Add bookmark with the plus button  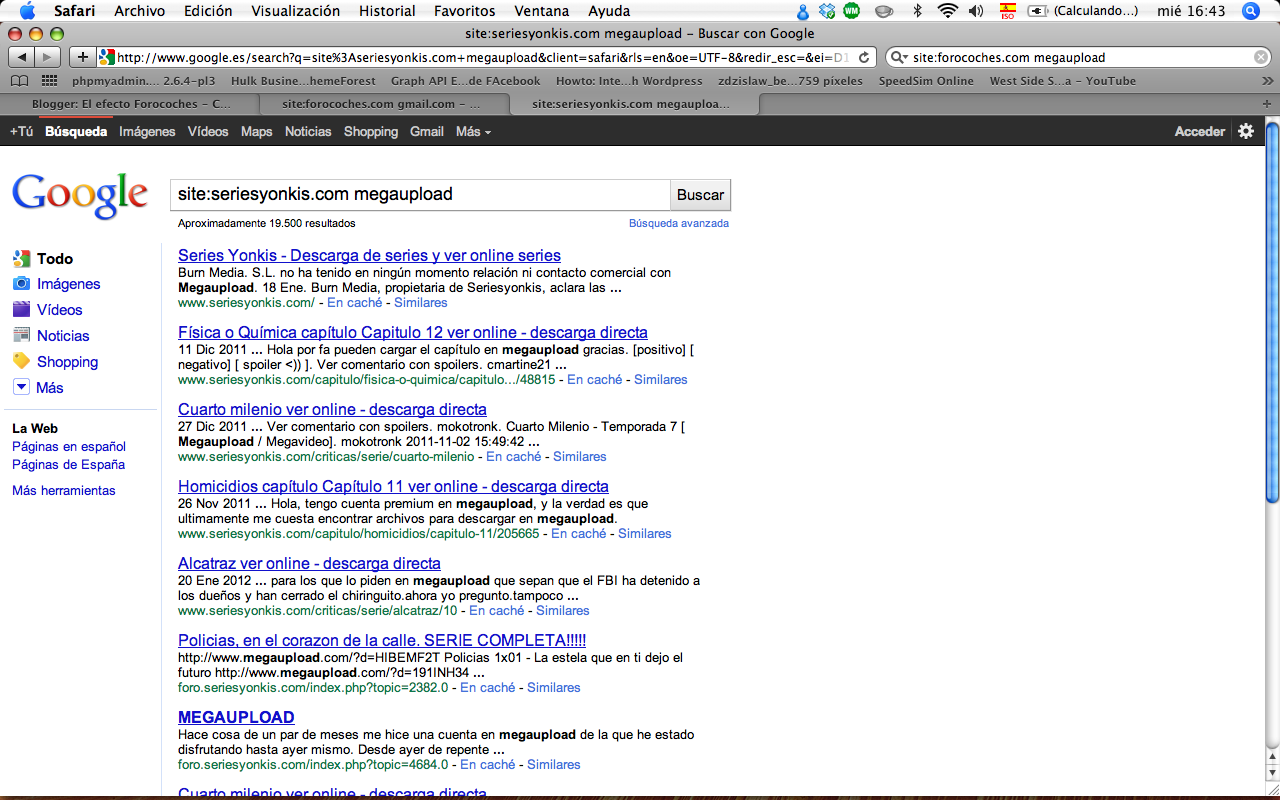[82, 57]
